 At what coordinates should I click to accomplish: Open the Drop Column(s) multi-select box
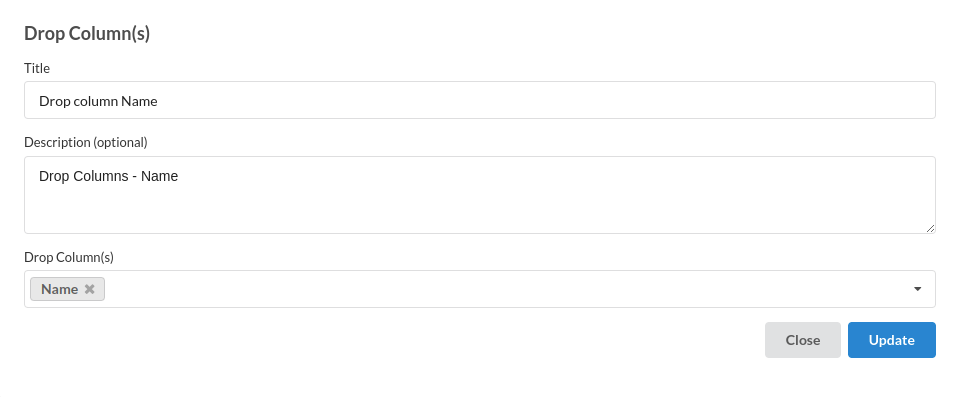pyautogui.click(x=480, y=289)
